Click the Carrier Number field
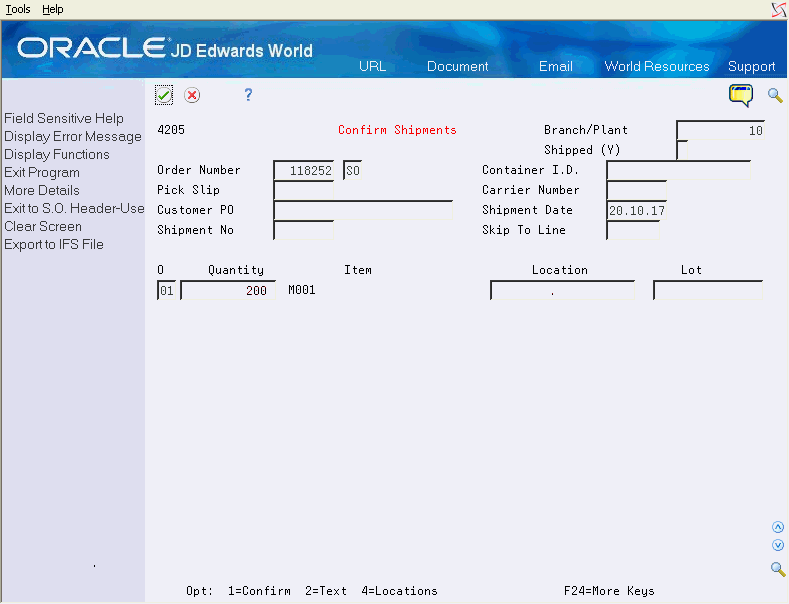Image resolution: width=789 pixels, height=604 pixels. (637, 190)
